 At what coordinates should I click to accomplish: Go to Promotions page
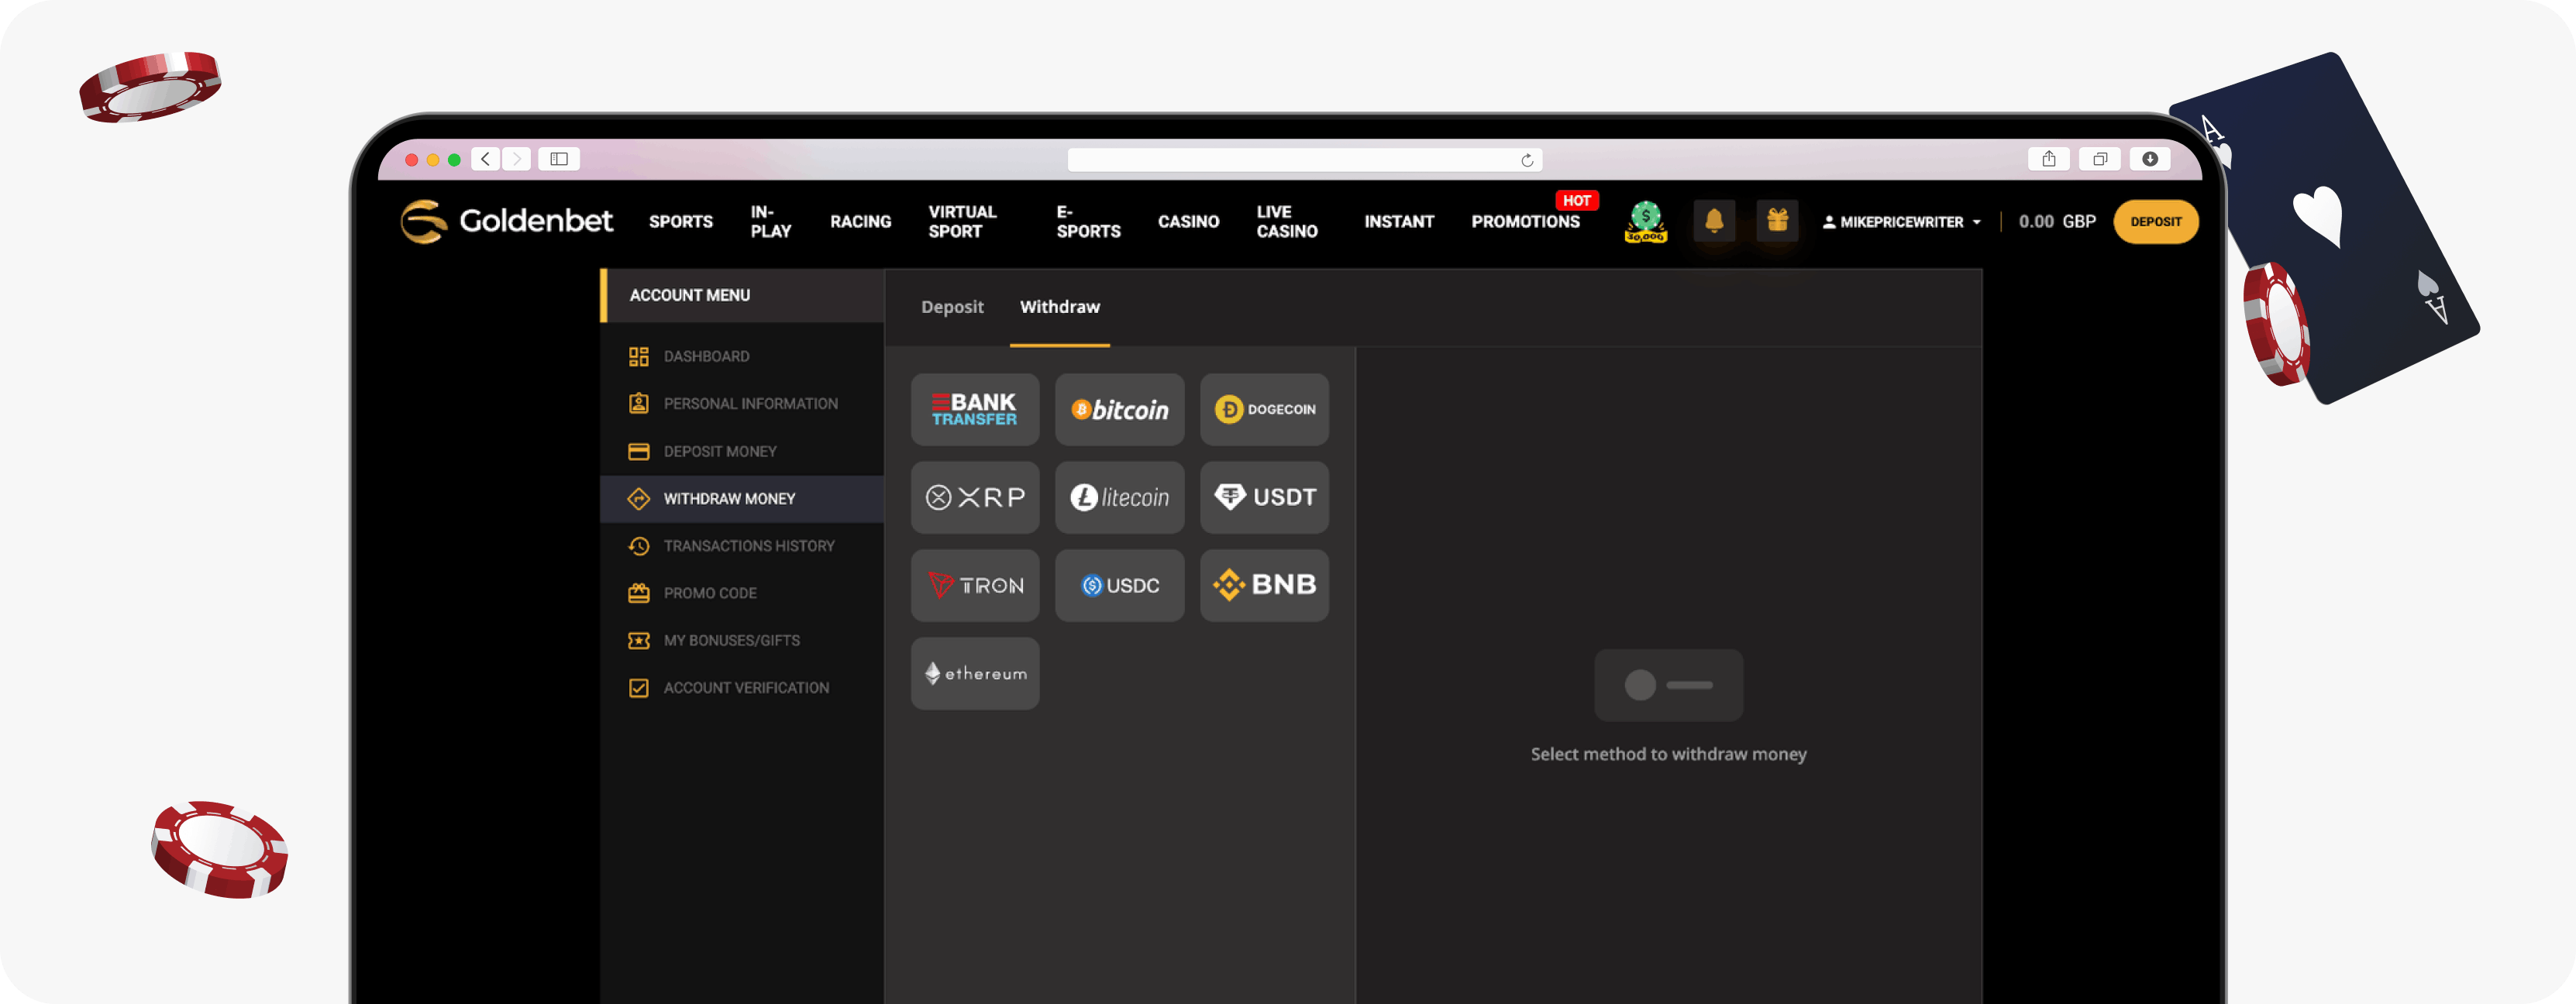(1525, 221)
